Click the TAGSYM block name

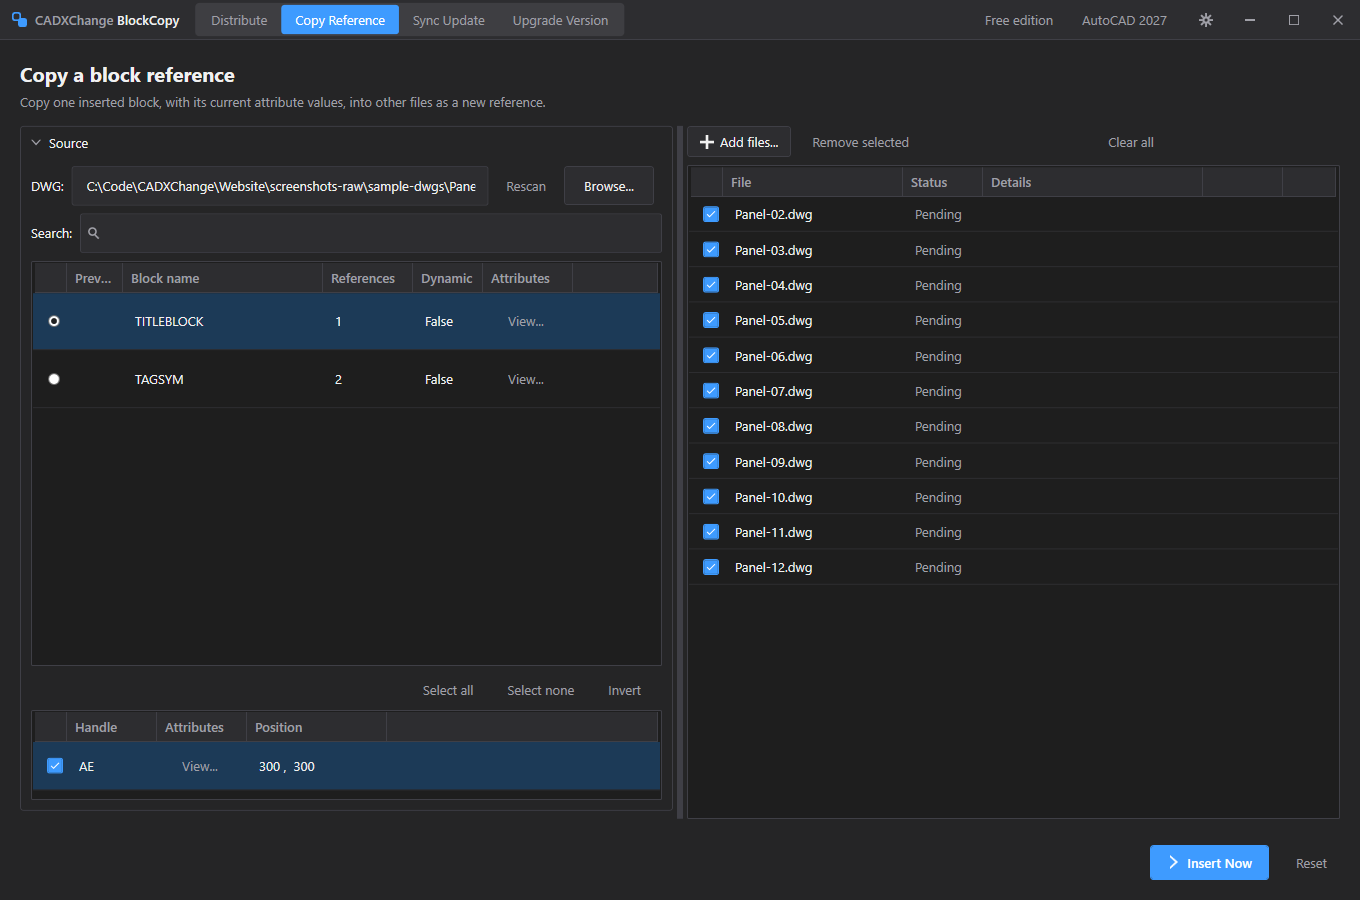coord(159,379)
